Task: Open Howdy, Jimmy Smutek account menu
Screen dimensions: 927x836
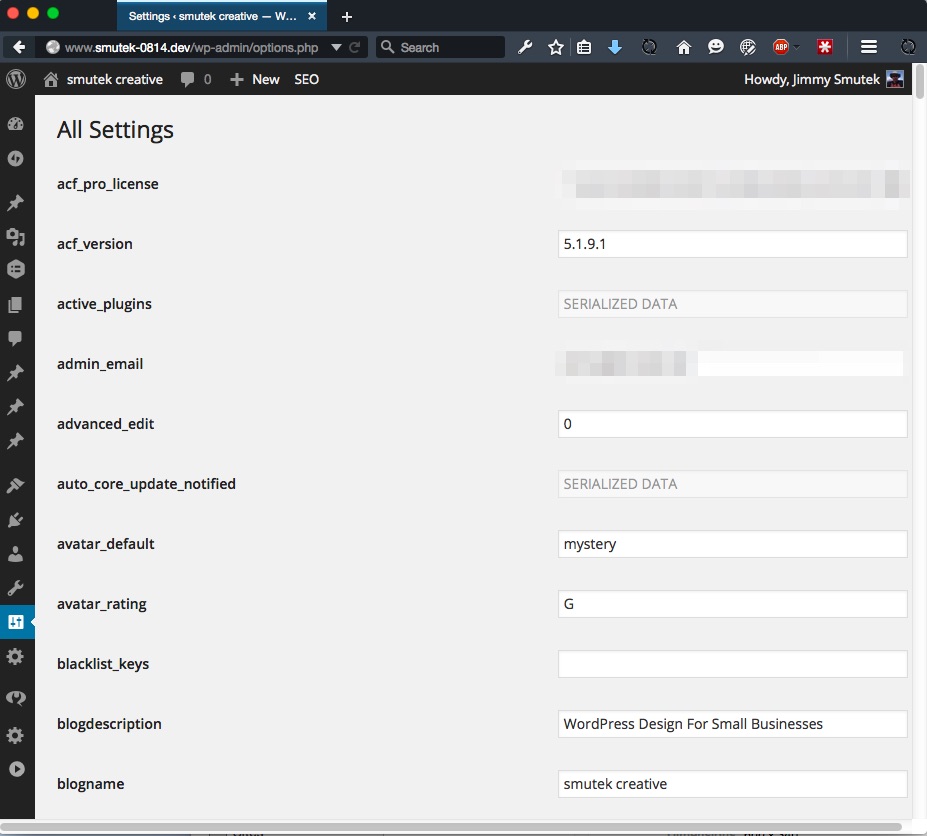Action: click(x=824, y=79)
